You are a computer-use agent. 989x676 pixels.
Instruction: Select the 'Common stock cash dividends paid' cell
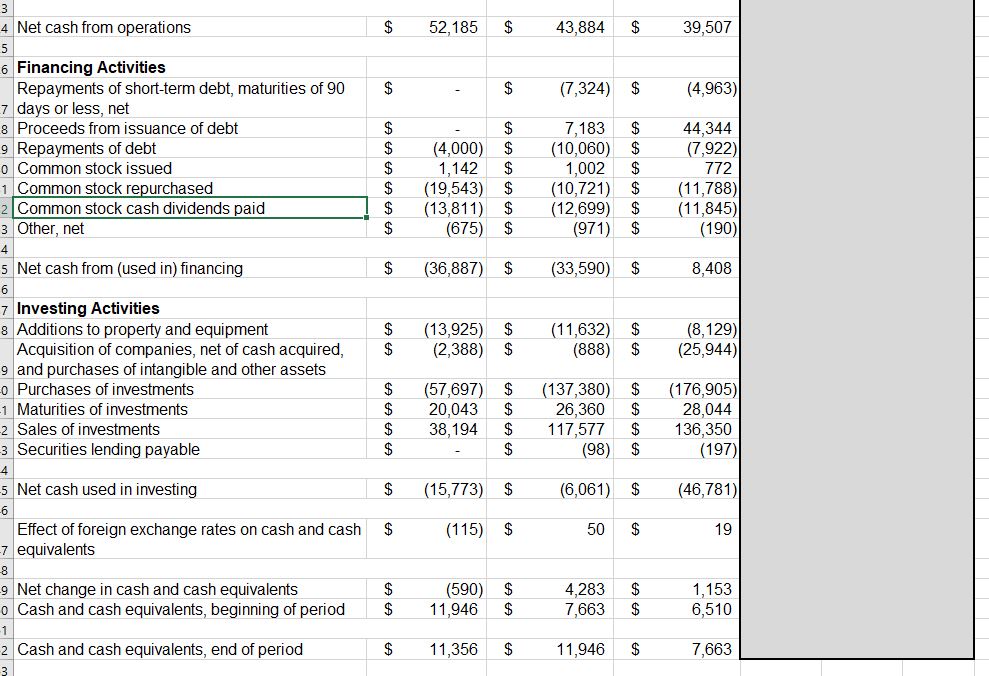tap(189, 208)
